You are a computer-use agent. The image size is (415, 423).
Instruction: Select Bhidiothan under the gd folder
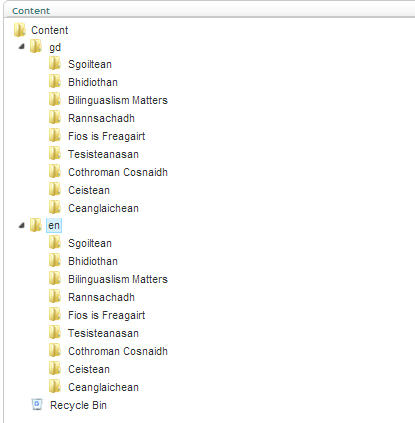tap(93, 82)
